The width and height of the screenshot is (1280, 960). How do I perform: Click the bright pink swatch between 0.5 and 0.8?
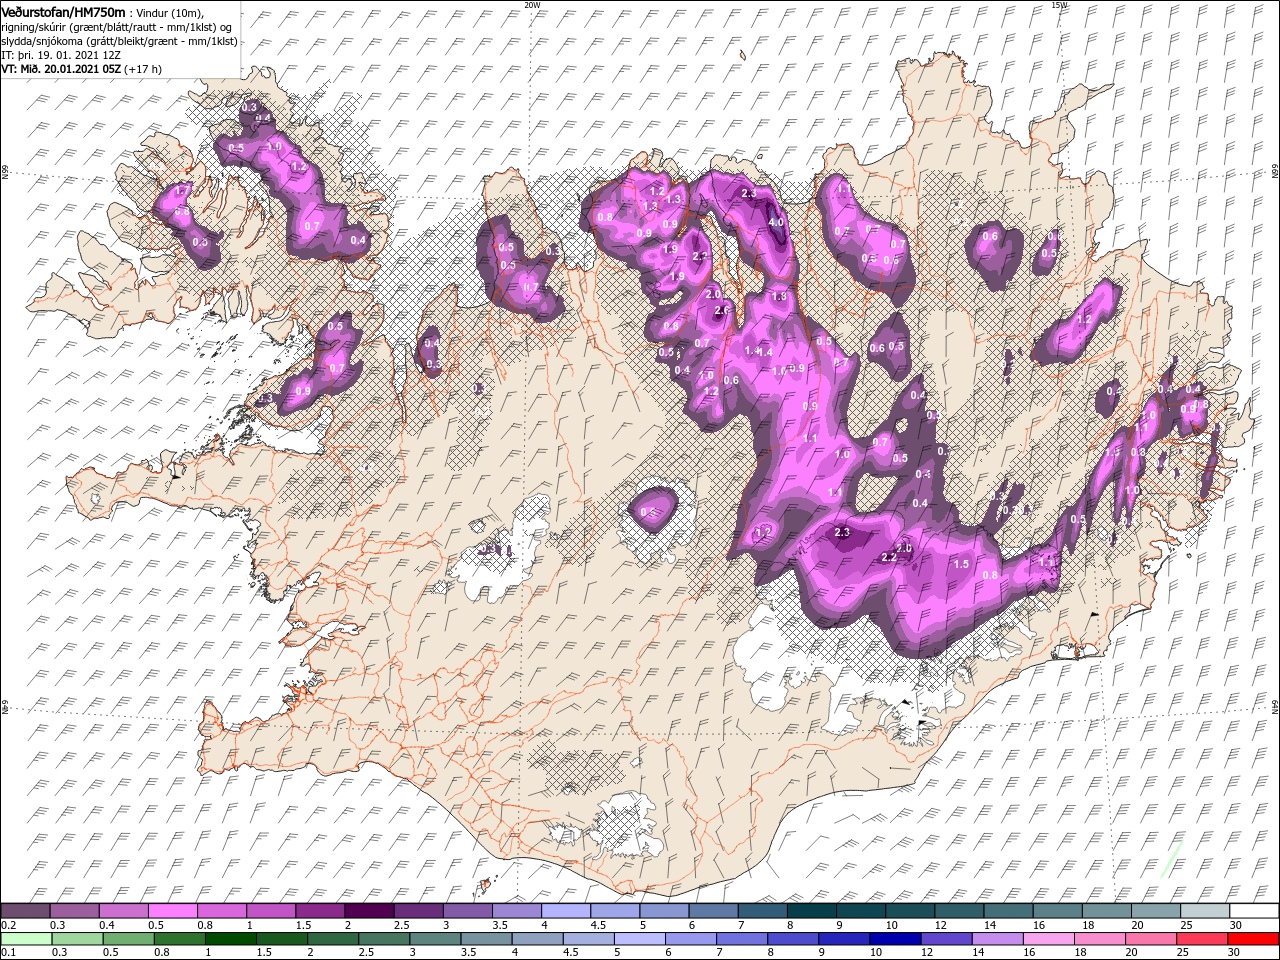point(172,911)
